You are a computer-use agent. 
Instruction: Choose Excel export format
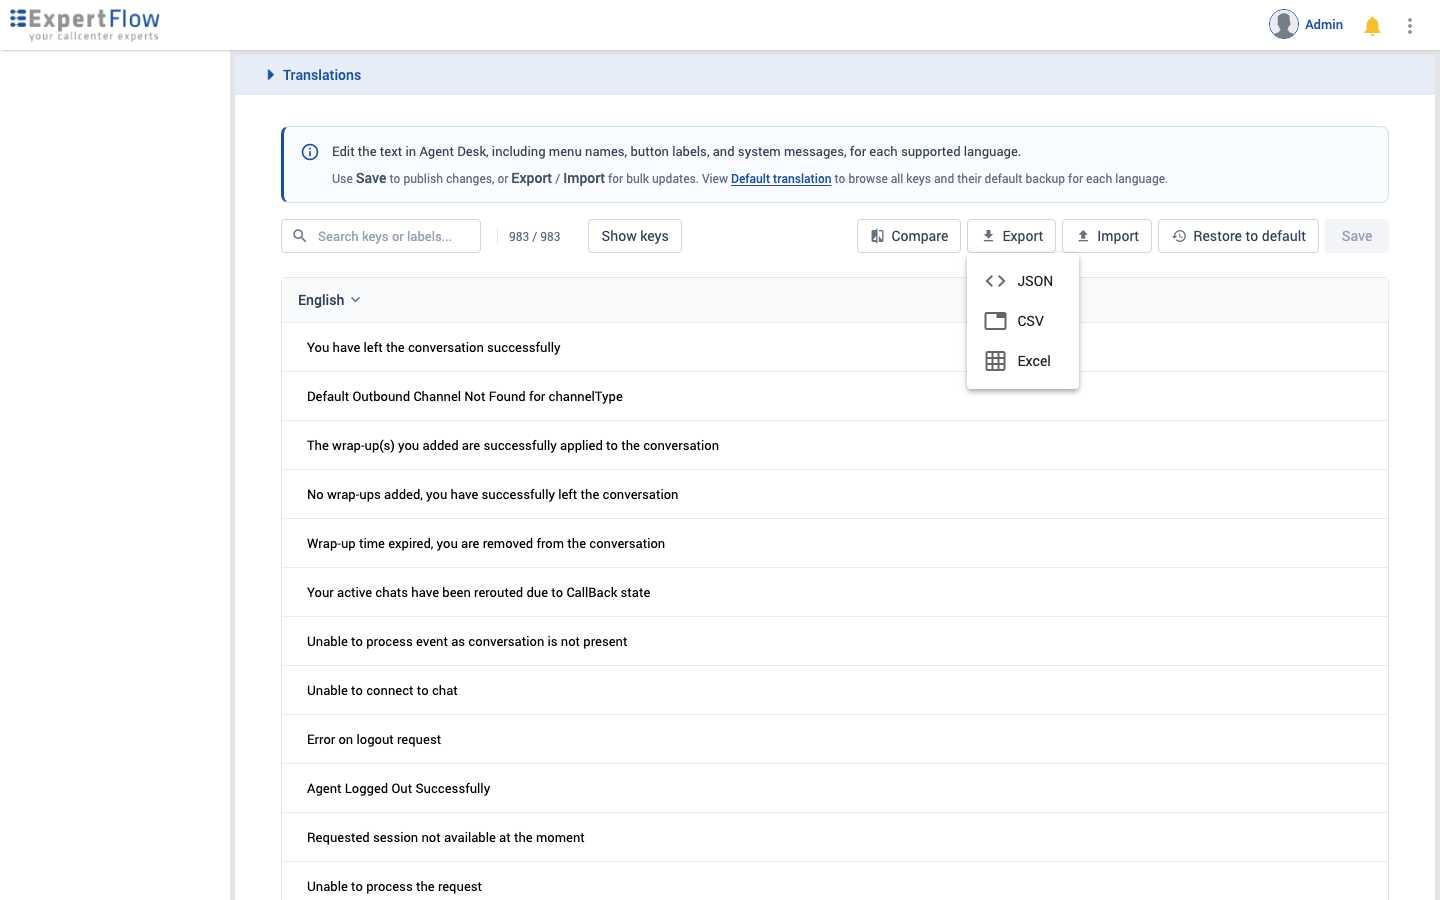tap(1023, 361)
